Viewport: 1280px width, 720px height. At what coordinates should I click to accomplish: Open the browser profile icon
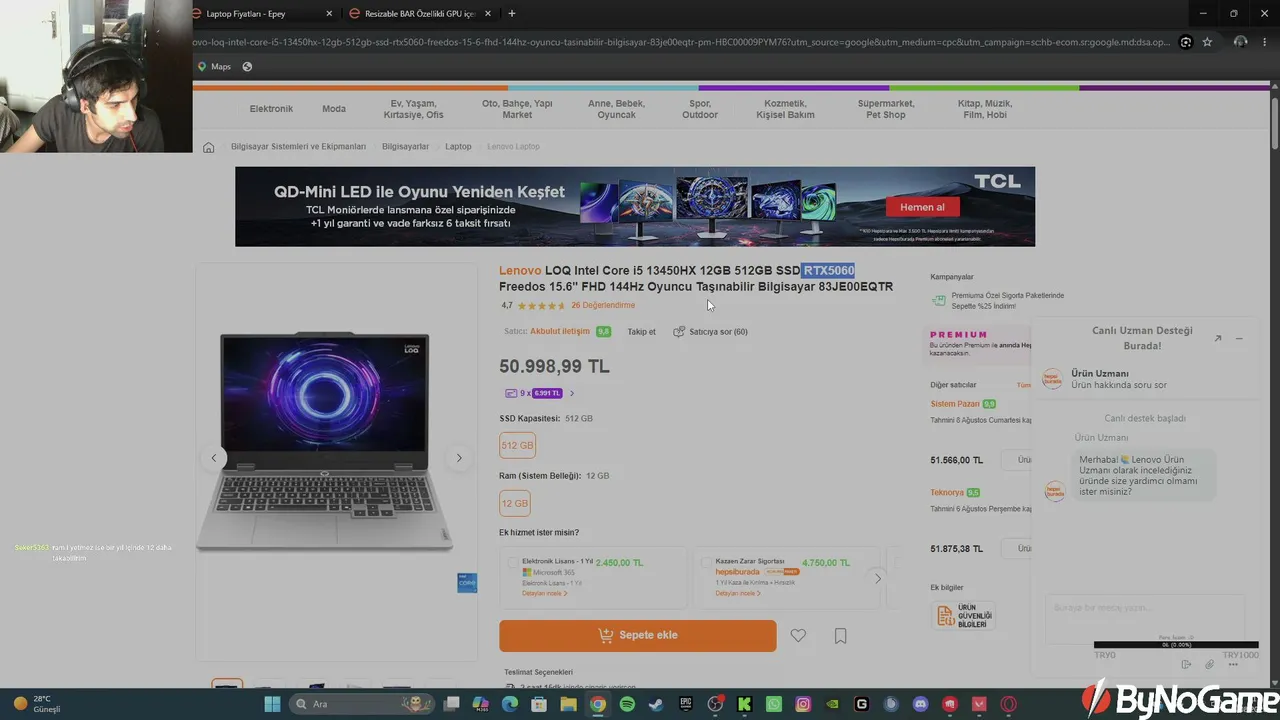[1240, 42]
